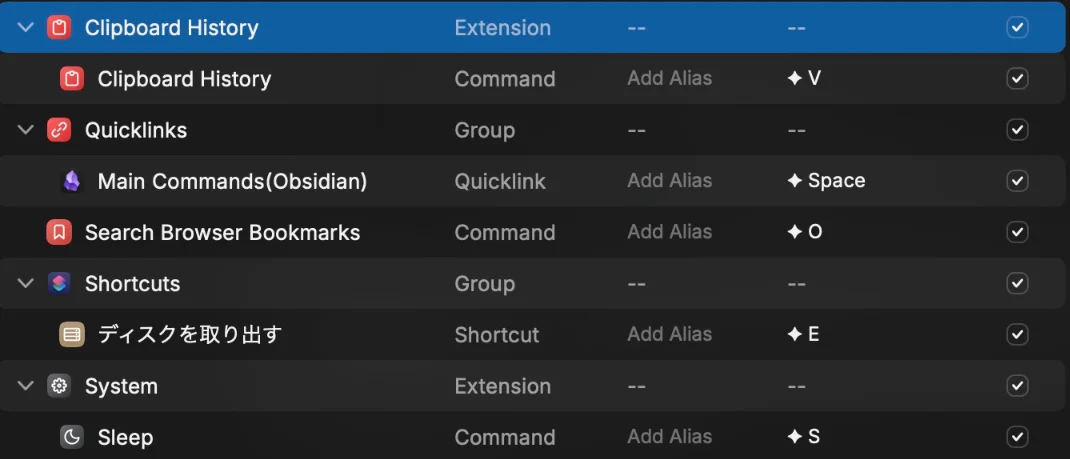Disable the Sleep command checkbox

(1017, 437)
